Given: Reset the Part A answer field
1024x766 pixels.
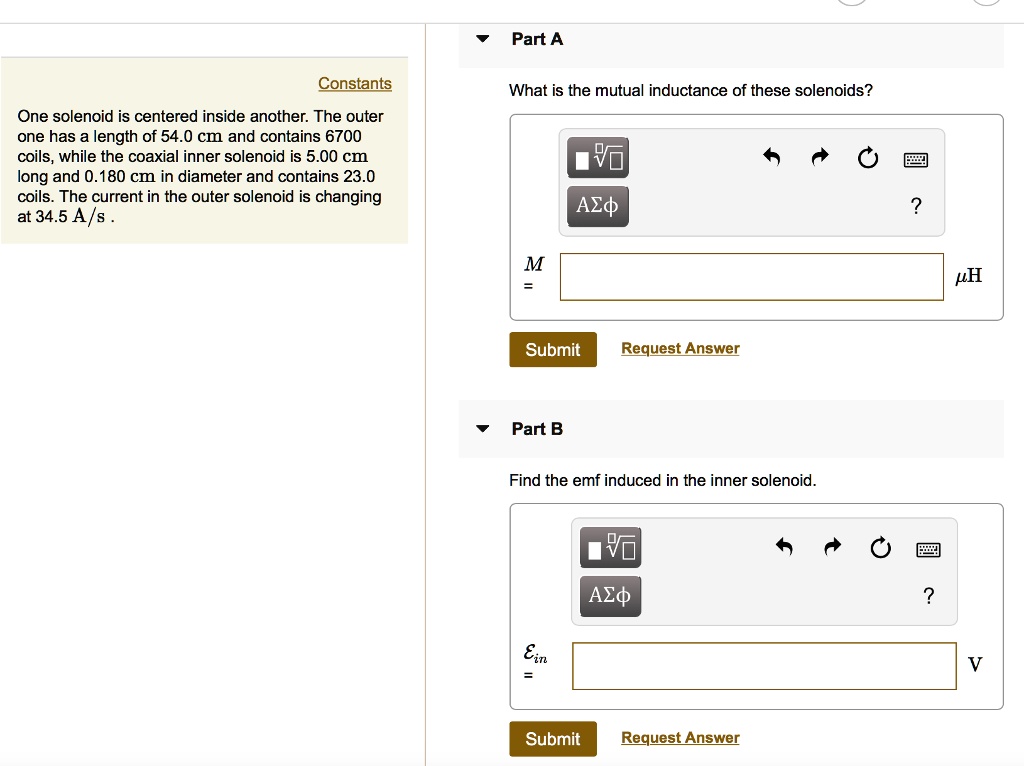Looking at the screenshot, I should (x=868, y=158).
